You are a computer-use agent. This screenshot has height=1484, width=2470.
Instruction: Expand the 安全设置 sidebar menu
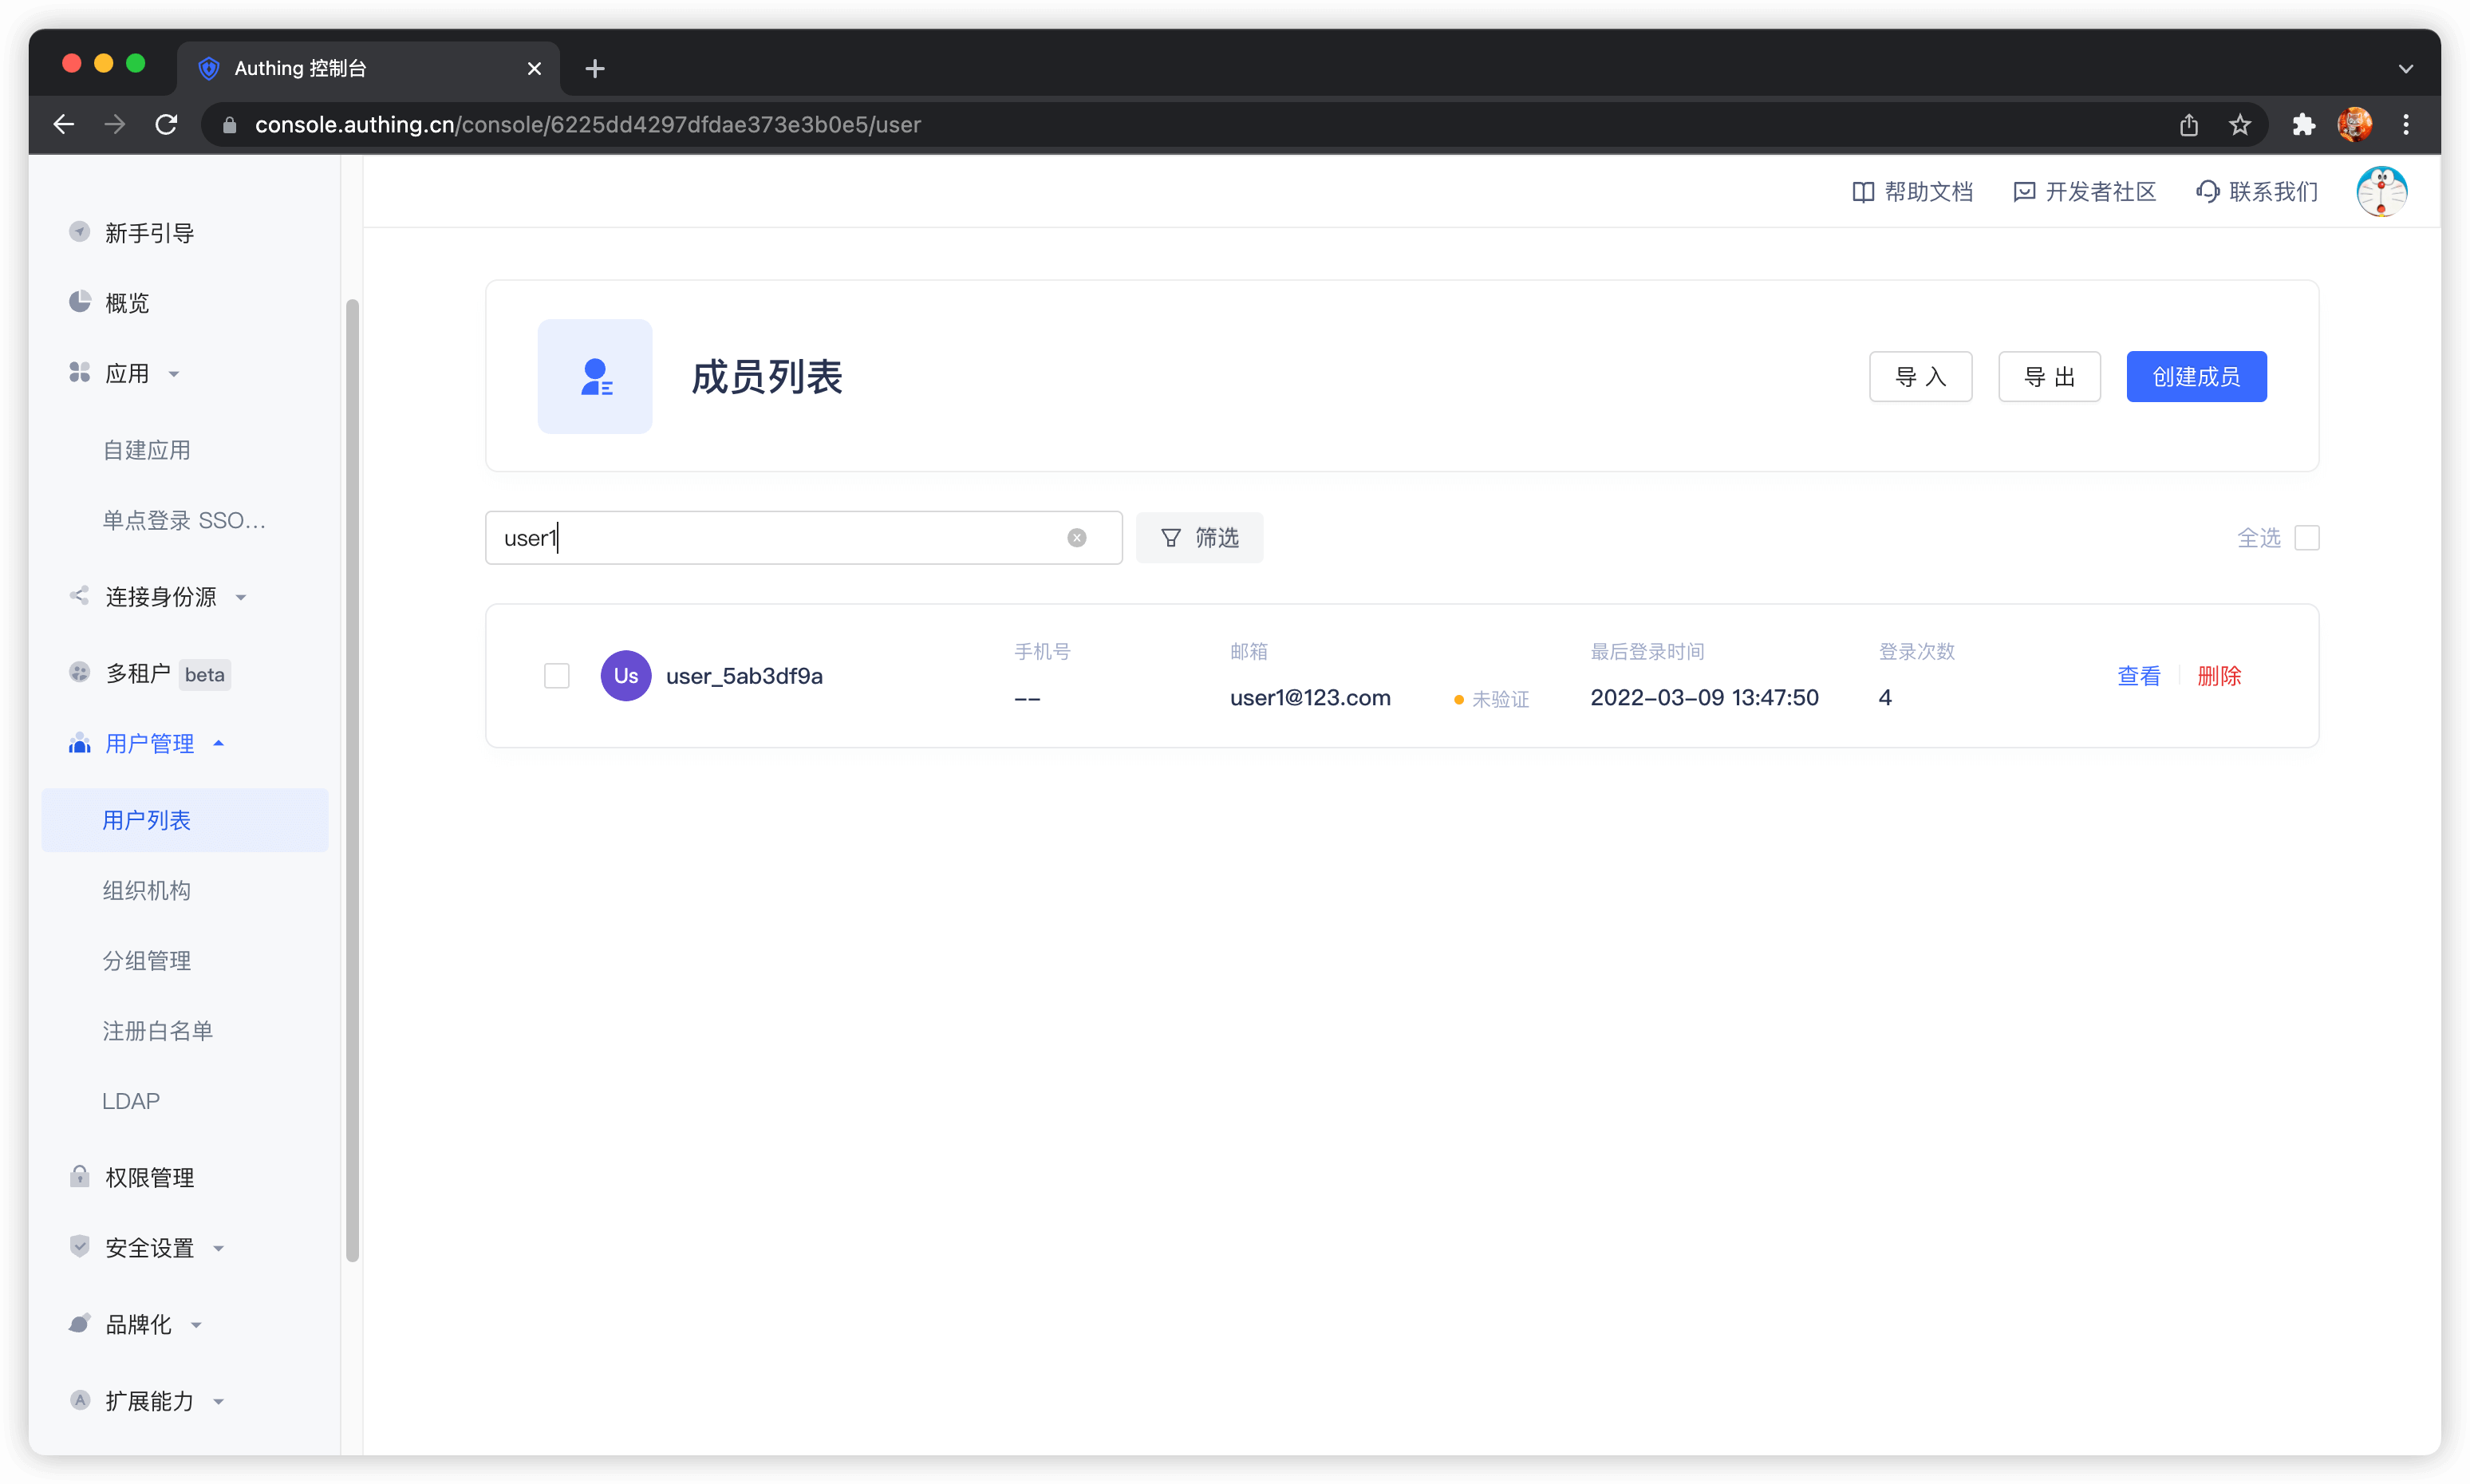[149, 1248]
